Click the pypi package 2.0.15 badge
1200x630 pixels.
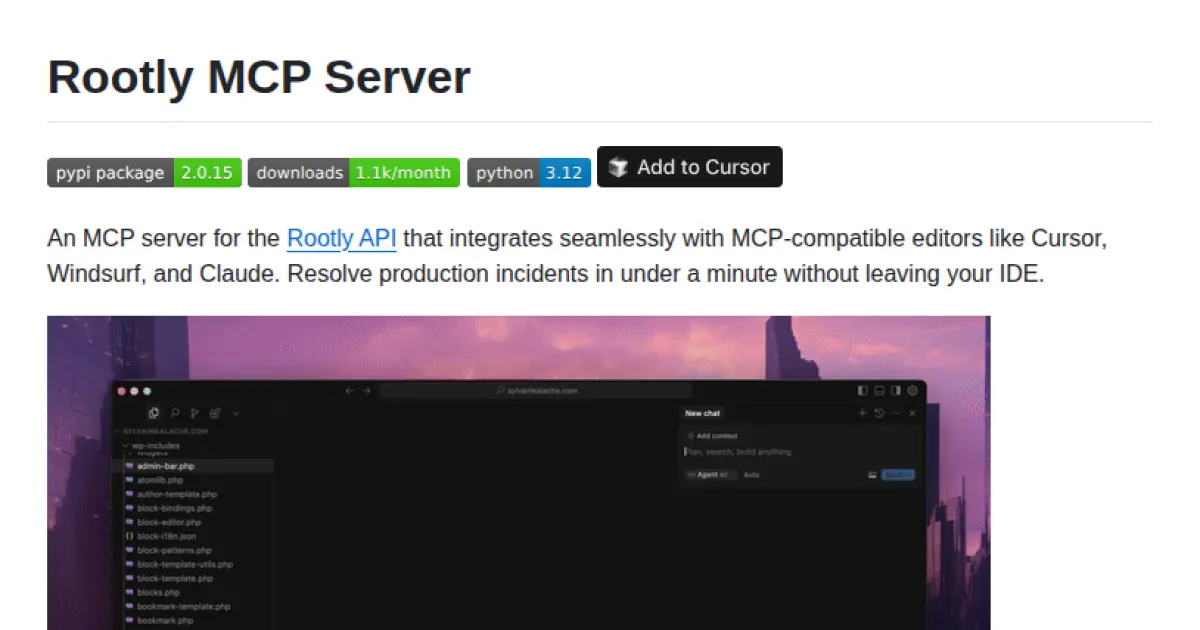143,172
